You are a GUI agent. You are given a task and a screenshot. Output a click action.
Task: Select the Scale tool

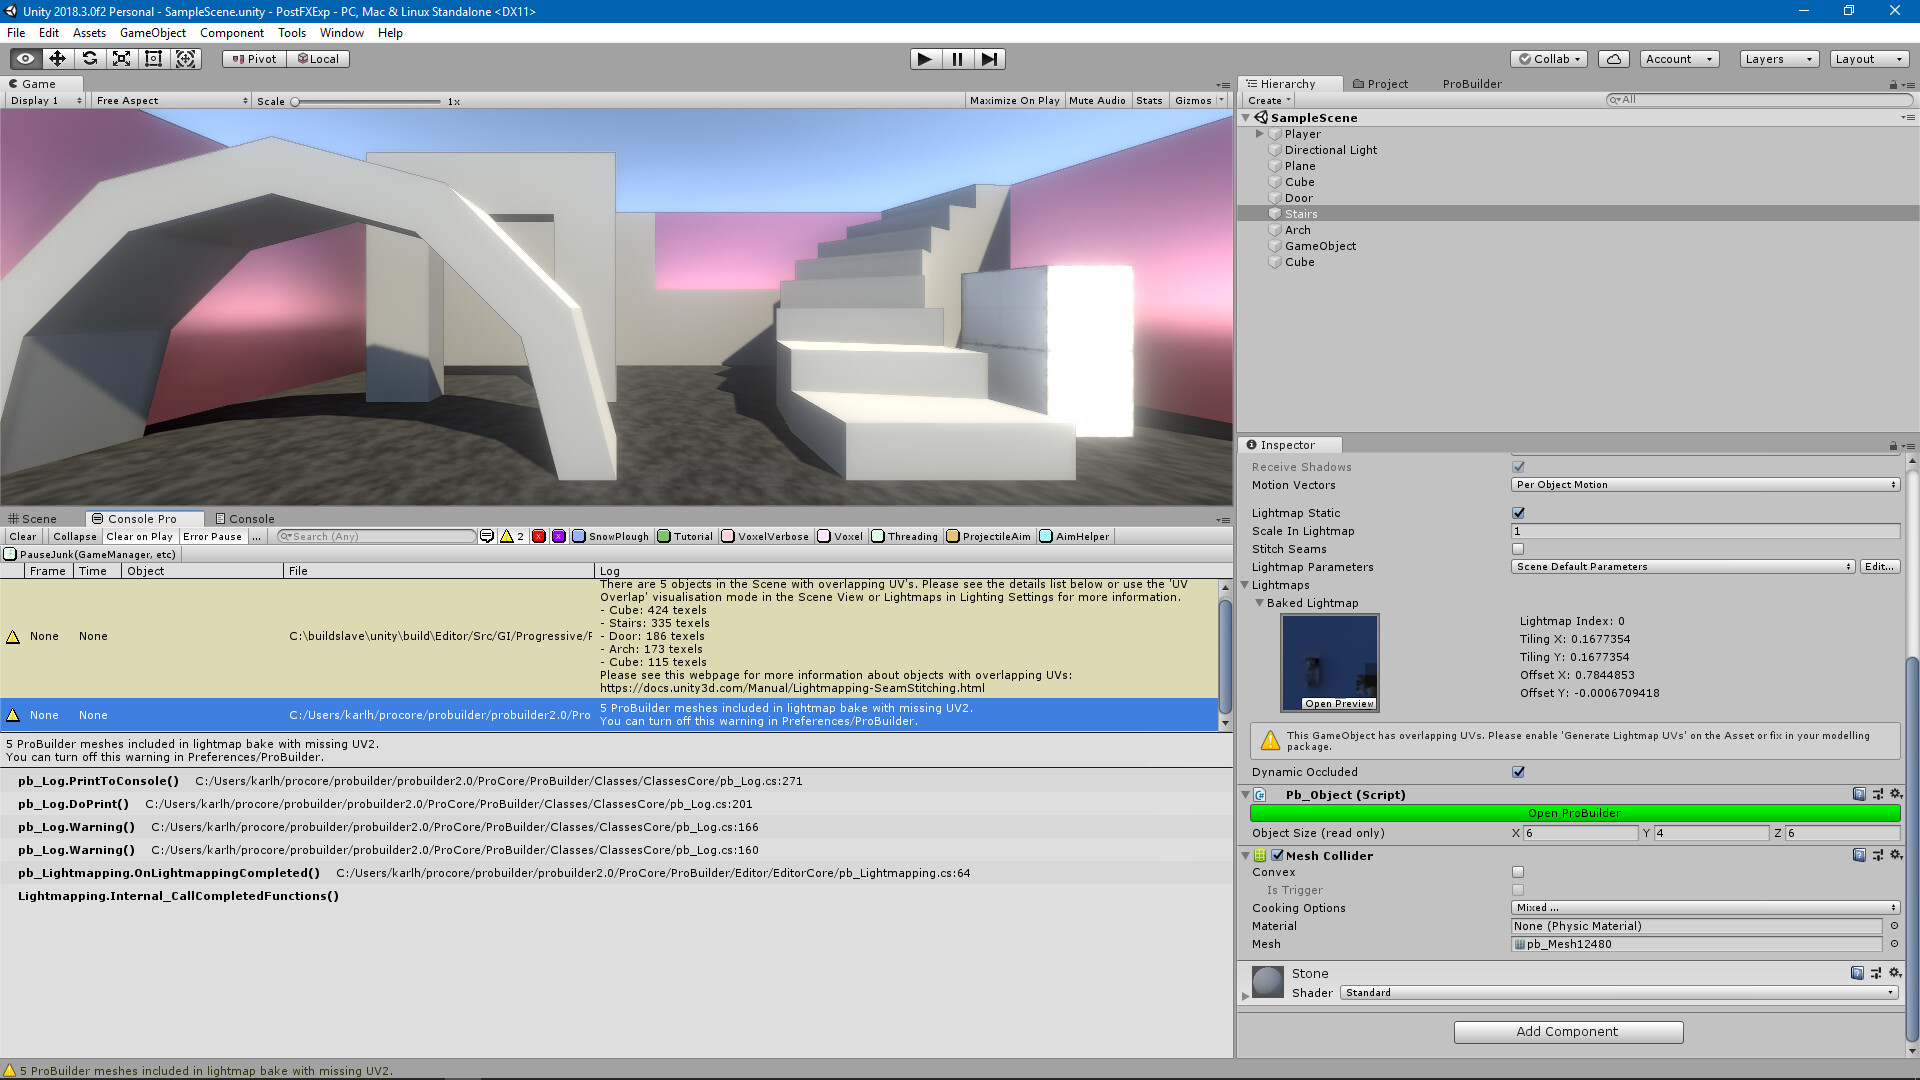click(122, 59)
